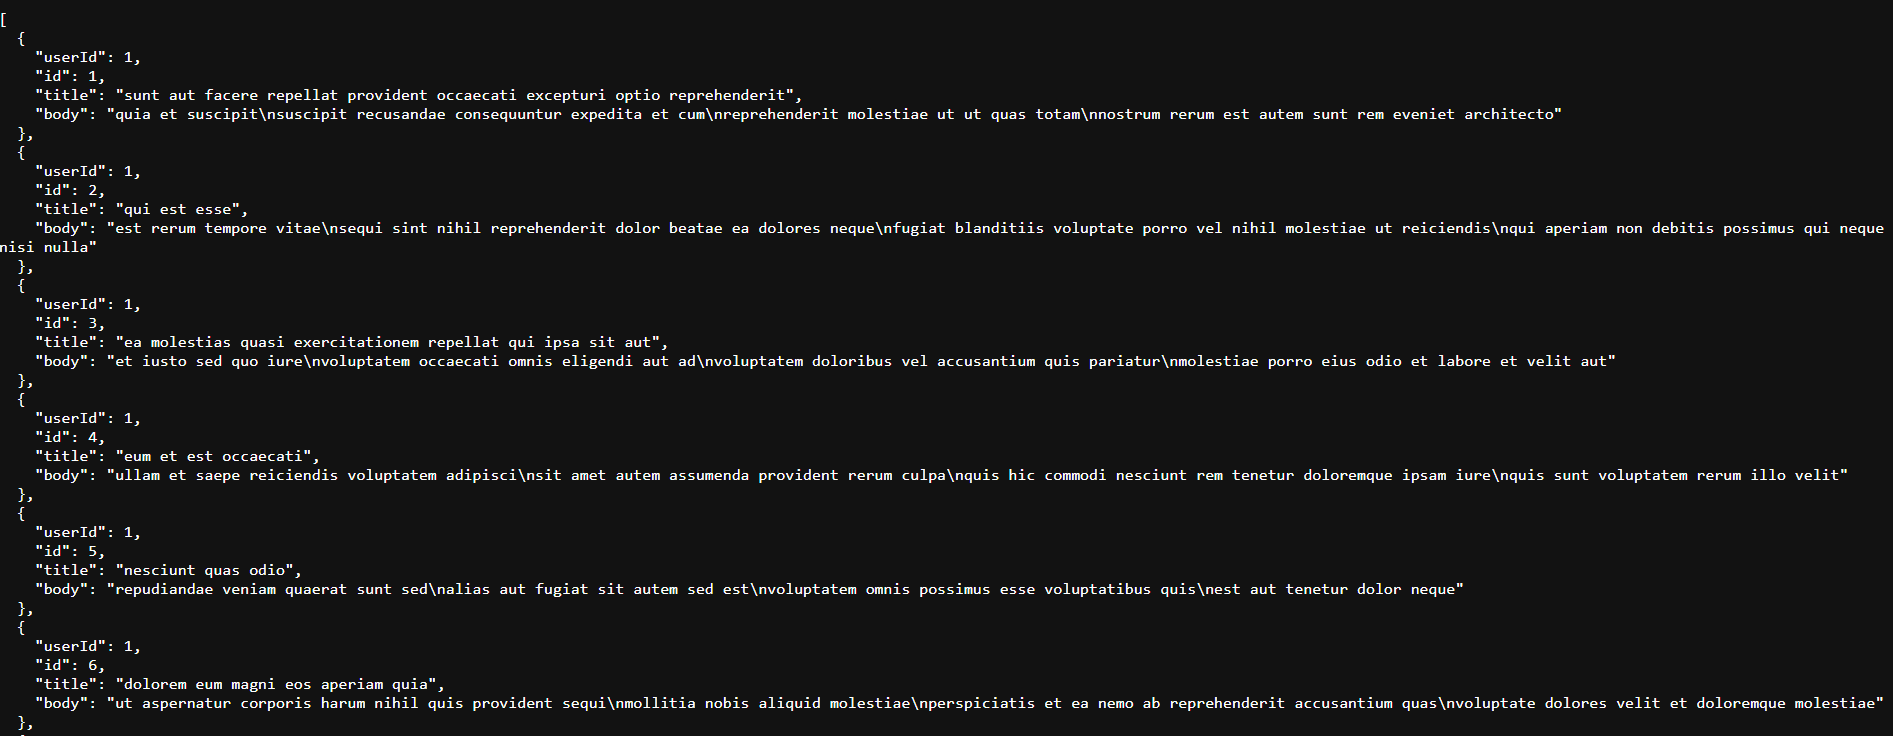
Task: Click the body text starting "est rerum tempore"
Action: click(x=995, y=229)
